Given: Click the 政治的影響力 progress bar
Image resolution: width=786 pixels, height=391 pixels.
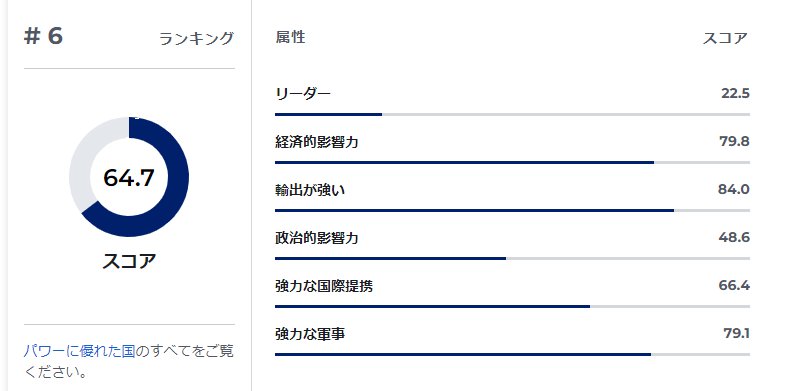Looking at the screenshot, I should [x=512, y=258].
